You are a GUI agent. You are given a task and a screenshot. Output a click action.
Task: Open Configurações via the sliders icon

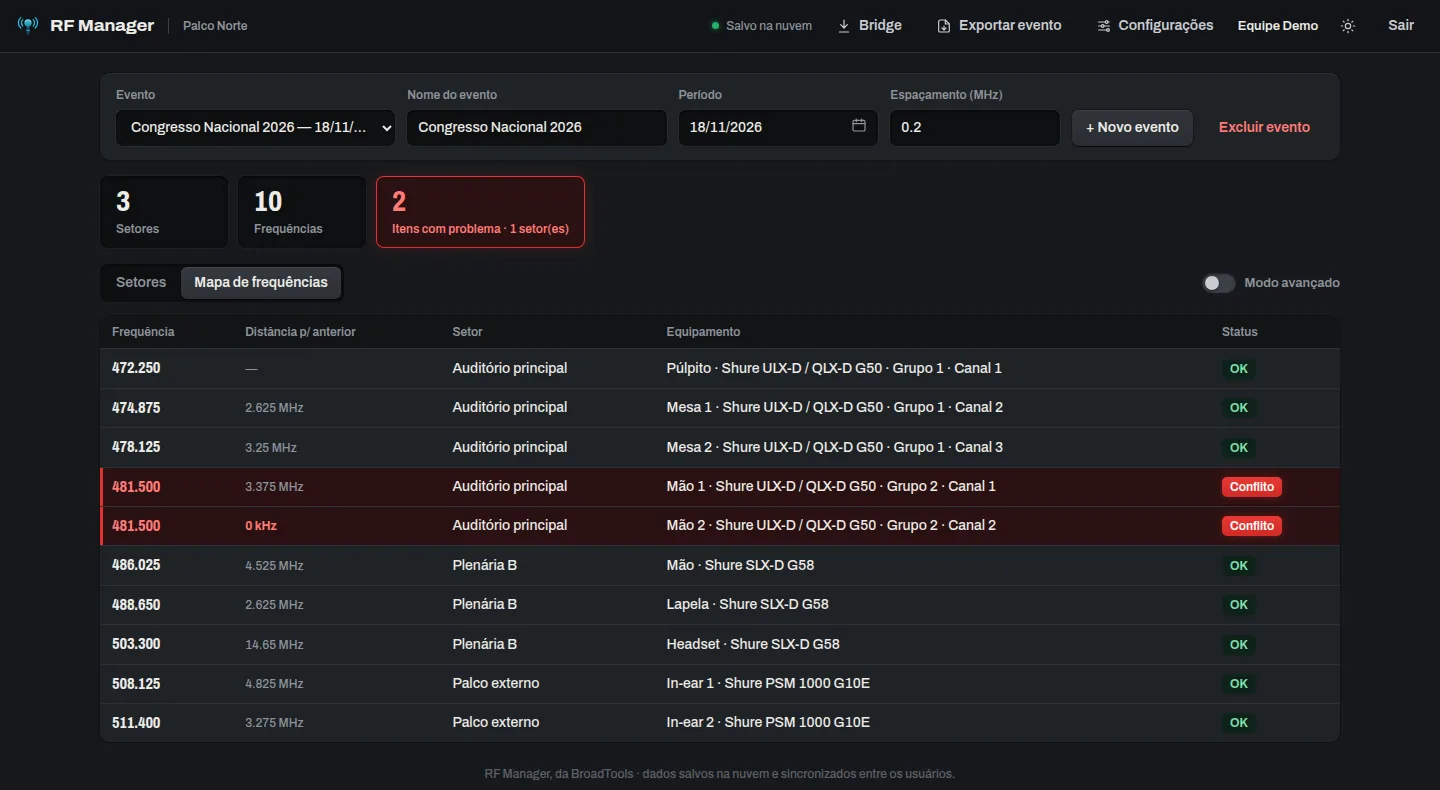1104,26
